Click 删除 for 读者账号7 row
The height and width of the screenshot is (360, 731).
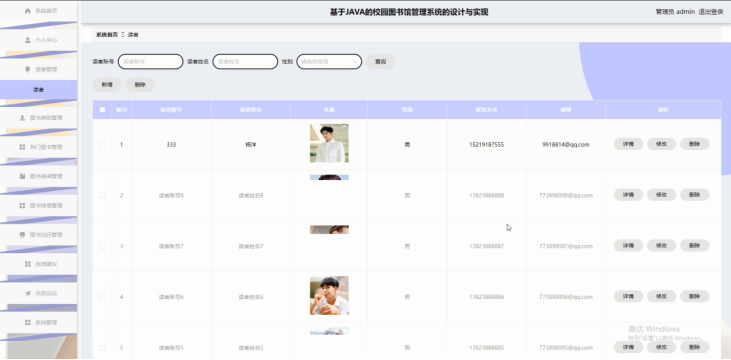pyautogui.click(x=695, y=246)
